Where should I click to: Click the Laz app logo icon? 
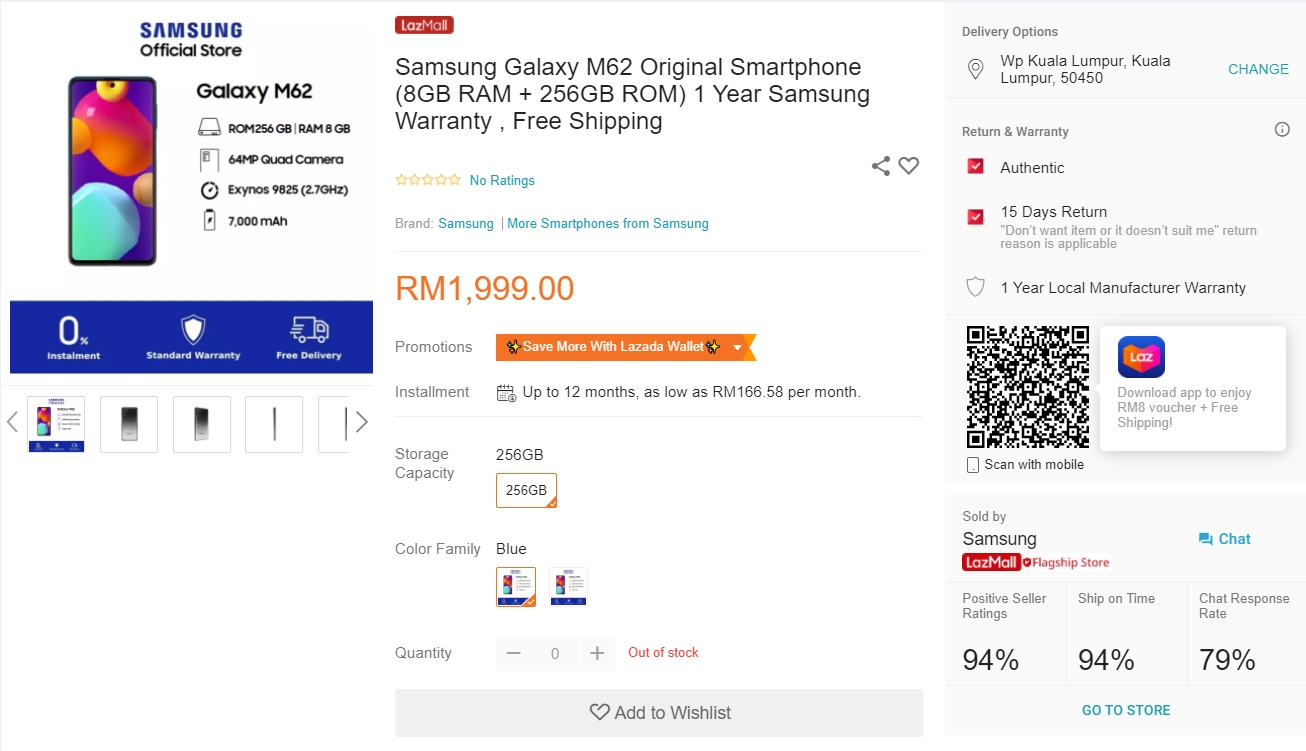point(1141,357)
